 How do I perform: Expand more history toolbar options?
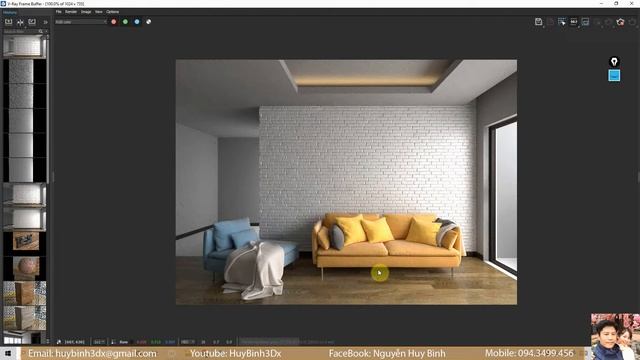point(45,22)
